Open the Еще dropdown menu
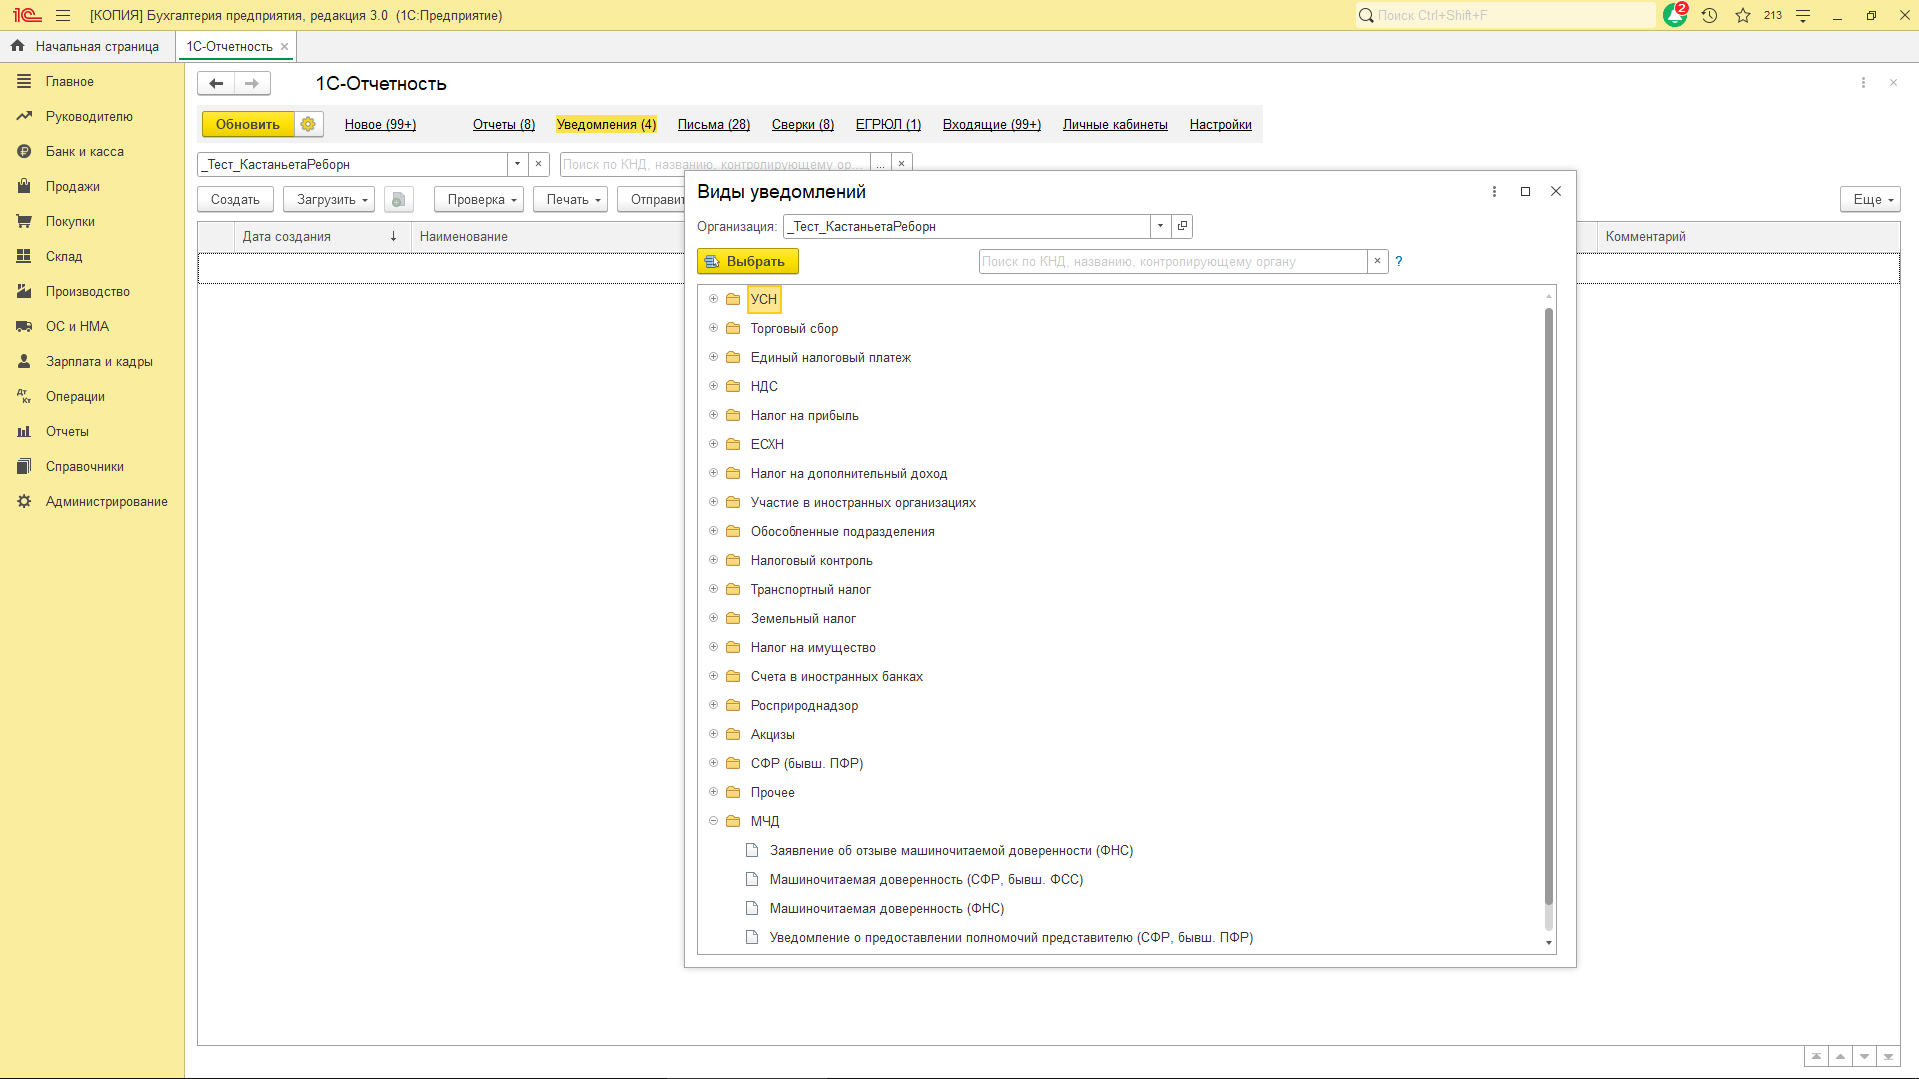This screenshot has width=1919, height=1079. [1870, 200]
